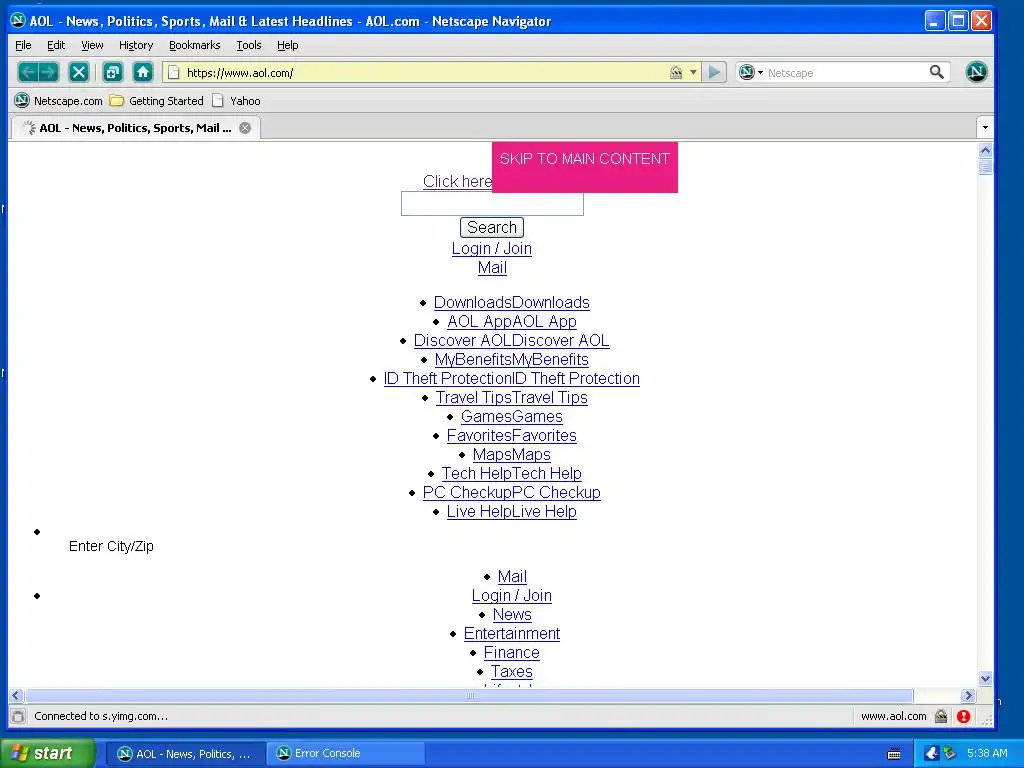The height and width of the screenshot is (768, 1024).
Task: Click the red error alert status icon
Action: point(963,716)
